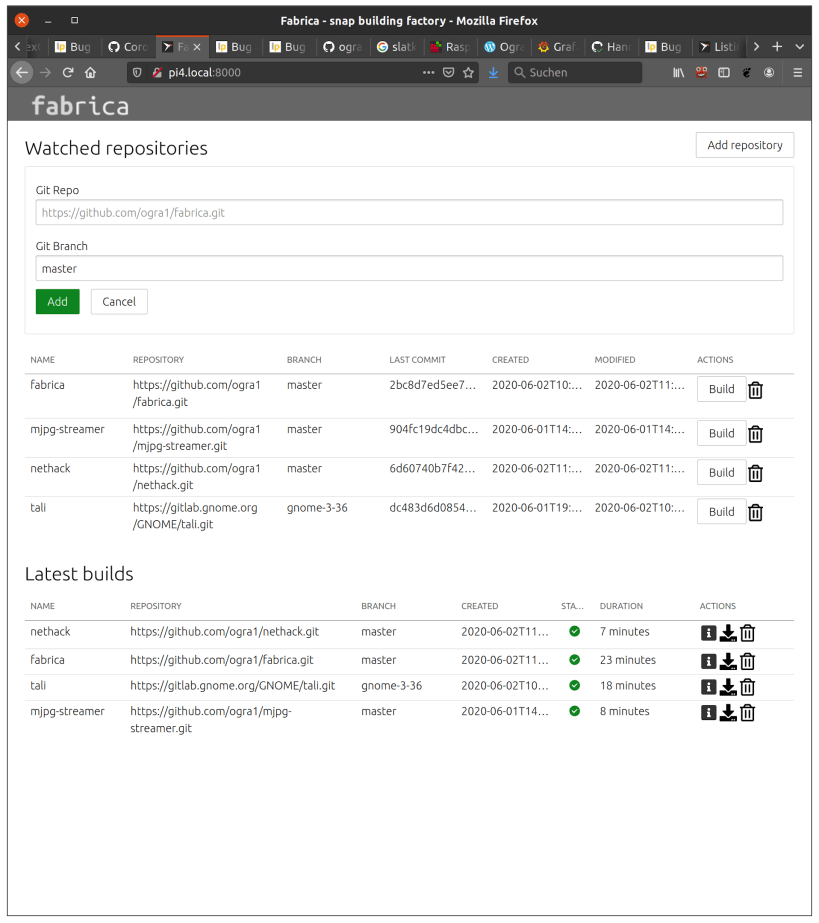The height and width of the screenshot is (923, 819).
Task: Save page to Pocket icon
Action: point(449,72)
